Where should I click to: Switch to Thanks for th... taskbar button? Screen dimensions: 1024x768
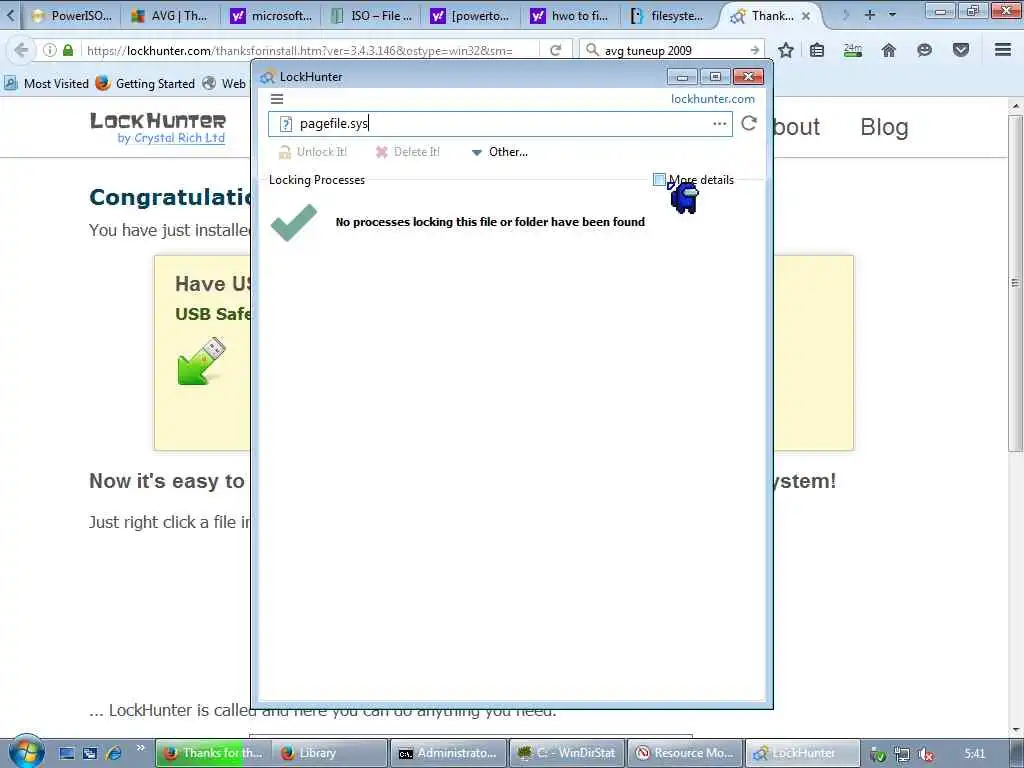pos(212,753)
